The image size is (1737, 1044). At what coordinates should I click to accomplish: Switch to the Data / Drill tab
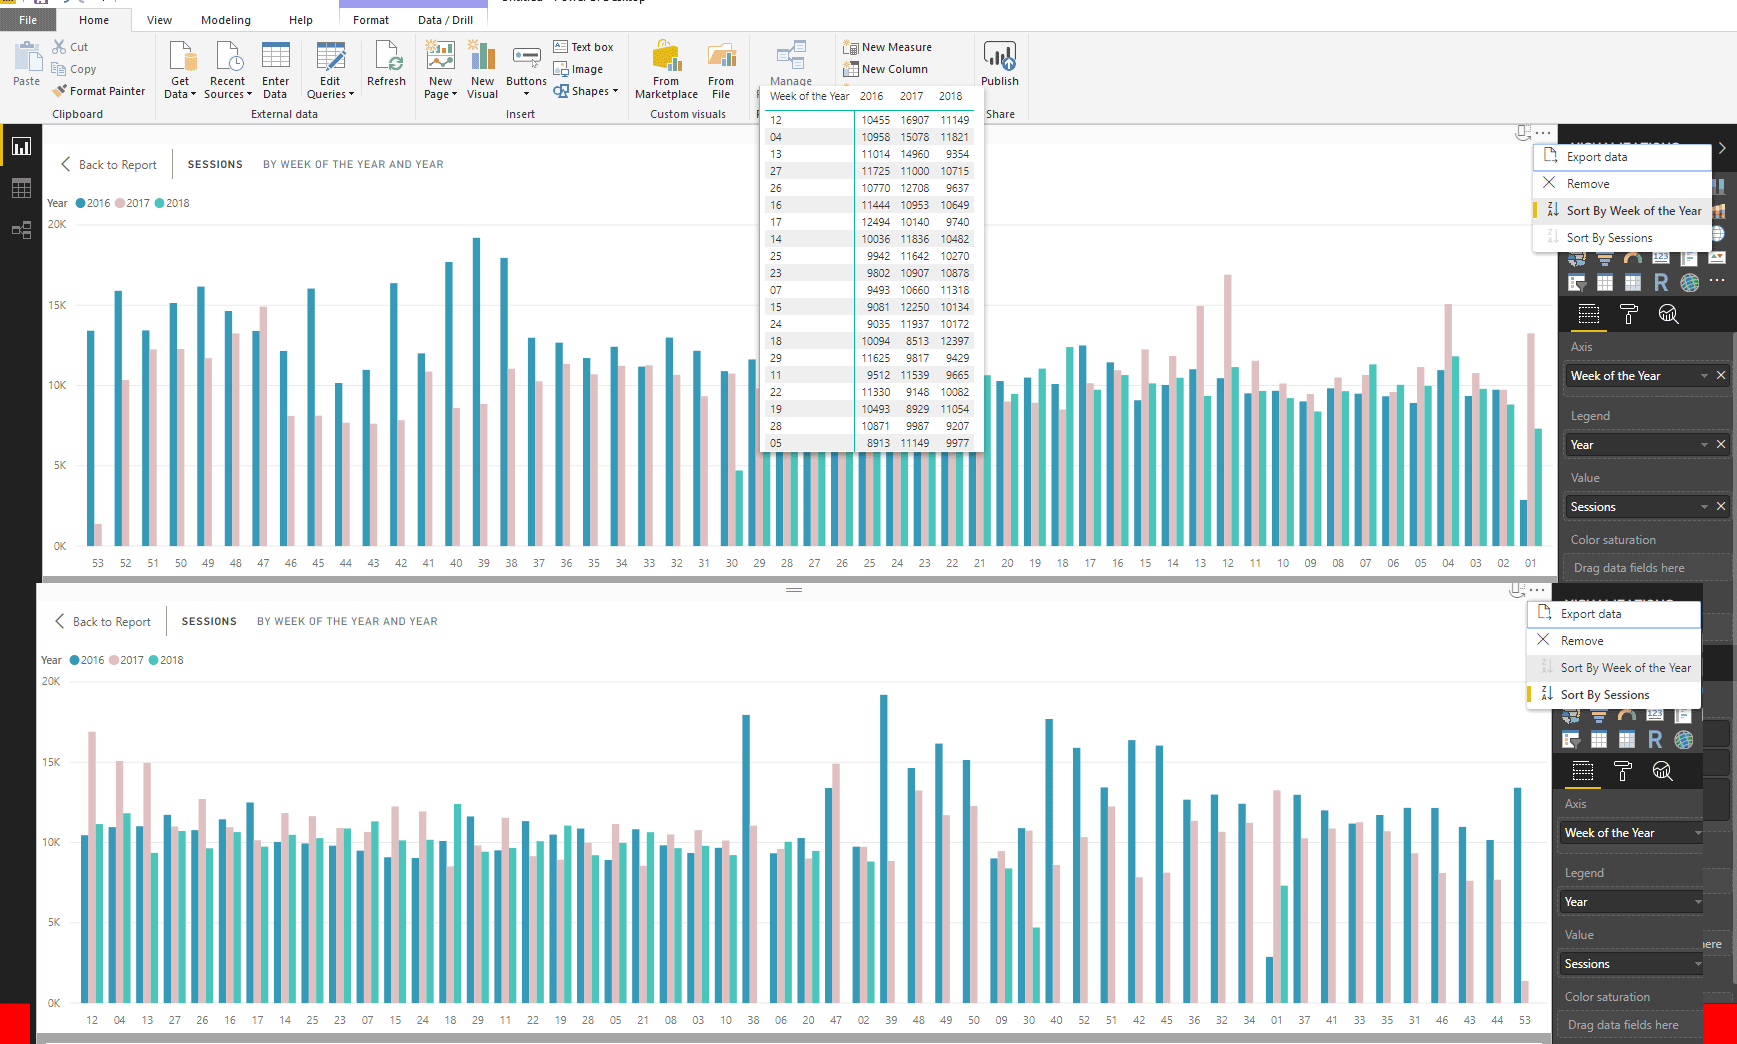[x=445, y=20]
